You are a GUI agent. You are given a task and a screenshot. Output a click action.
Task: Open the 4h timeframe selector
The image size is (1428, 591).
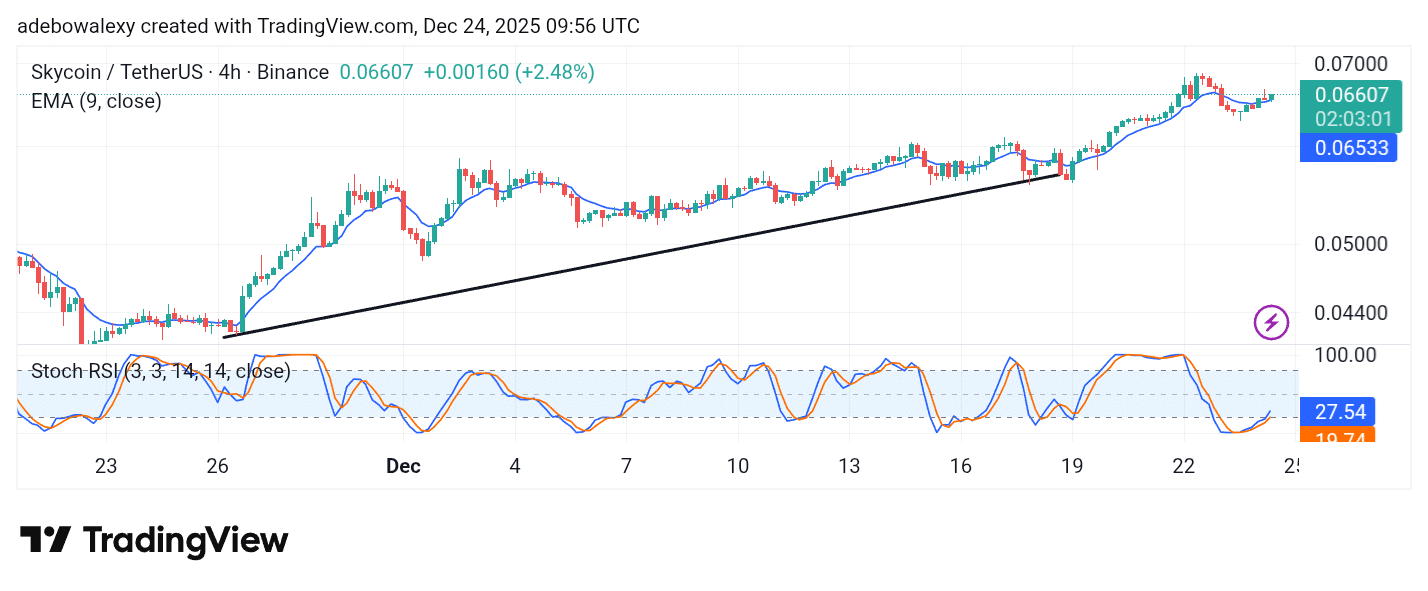[x=232, y=72]
